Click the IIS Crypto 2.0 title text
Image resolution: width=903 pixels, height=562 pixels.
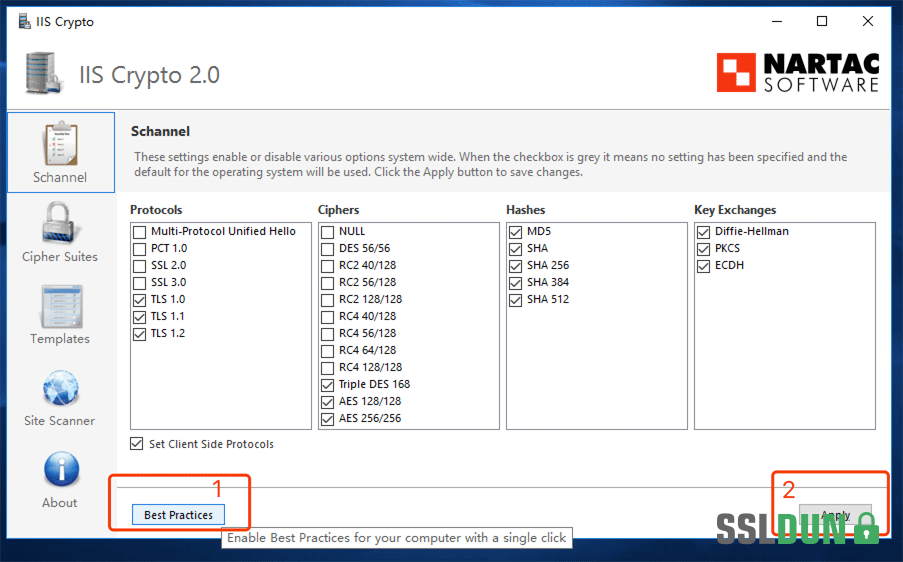(150, 75)
